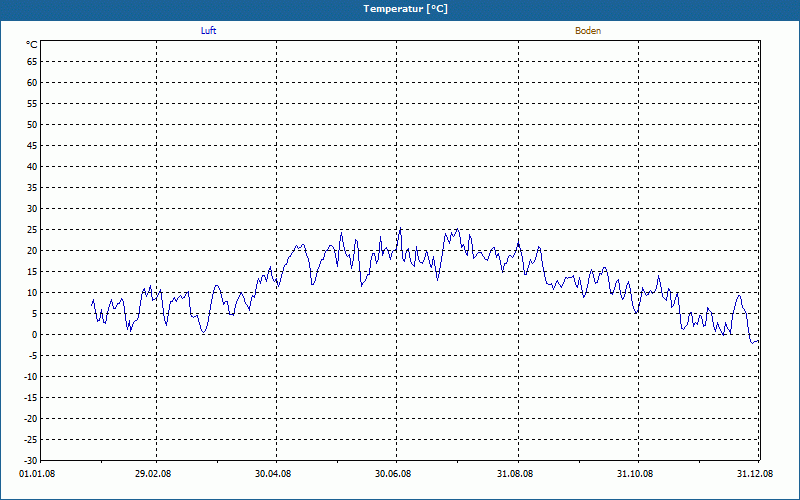Screen dimensions: 800x500
Task: Click the 0 value on temperature axis
Action: [x=35, y=335]
